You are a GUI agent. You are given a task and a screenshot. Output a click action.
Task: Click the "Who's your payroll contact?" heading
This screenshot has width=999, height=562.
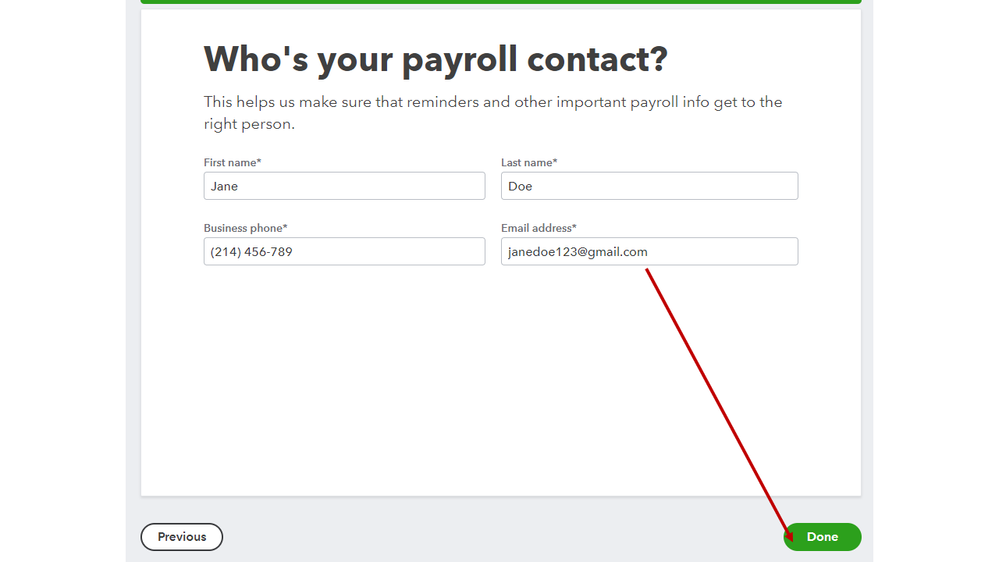435,60
